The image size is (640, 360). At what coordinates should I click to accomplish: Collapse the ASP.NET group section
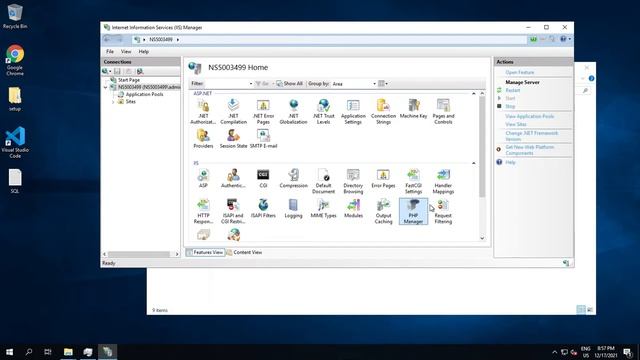(x=473, y=93)
